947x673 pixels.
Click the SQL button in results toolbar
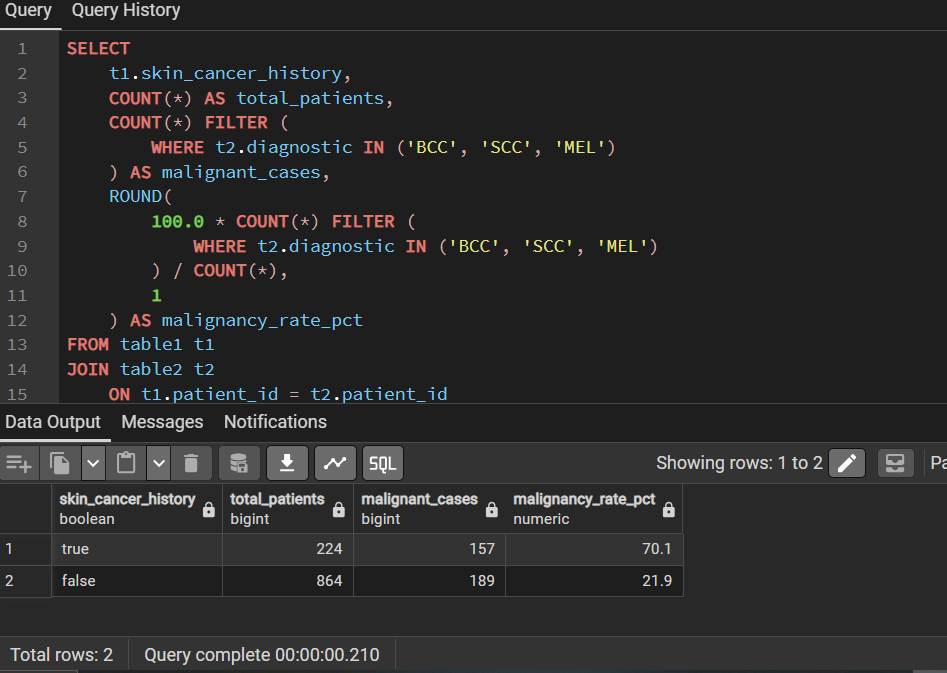coord(383,463)
